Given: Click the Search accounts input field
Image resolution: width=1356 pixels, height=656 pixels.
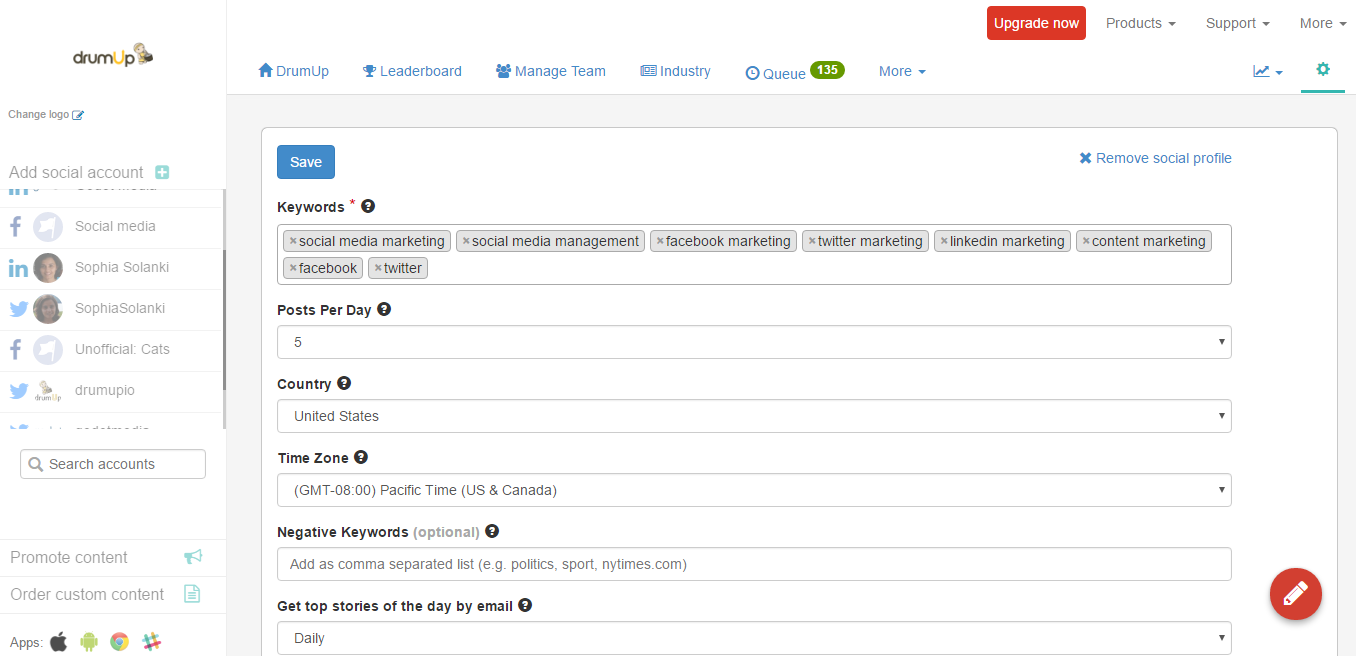Looking at the screenshot, I should pos(113,464).
